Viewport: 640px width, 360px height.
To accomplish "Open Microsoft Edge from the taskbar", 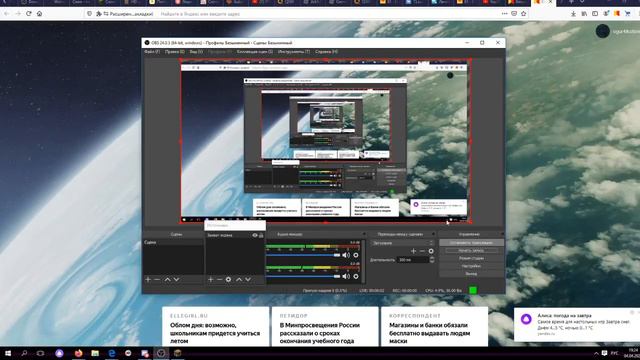I will tap(111, 353).
